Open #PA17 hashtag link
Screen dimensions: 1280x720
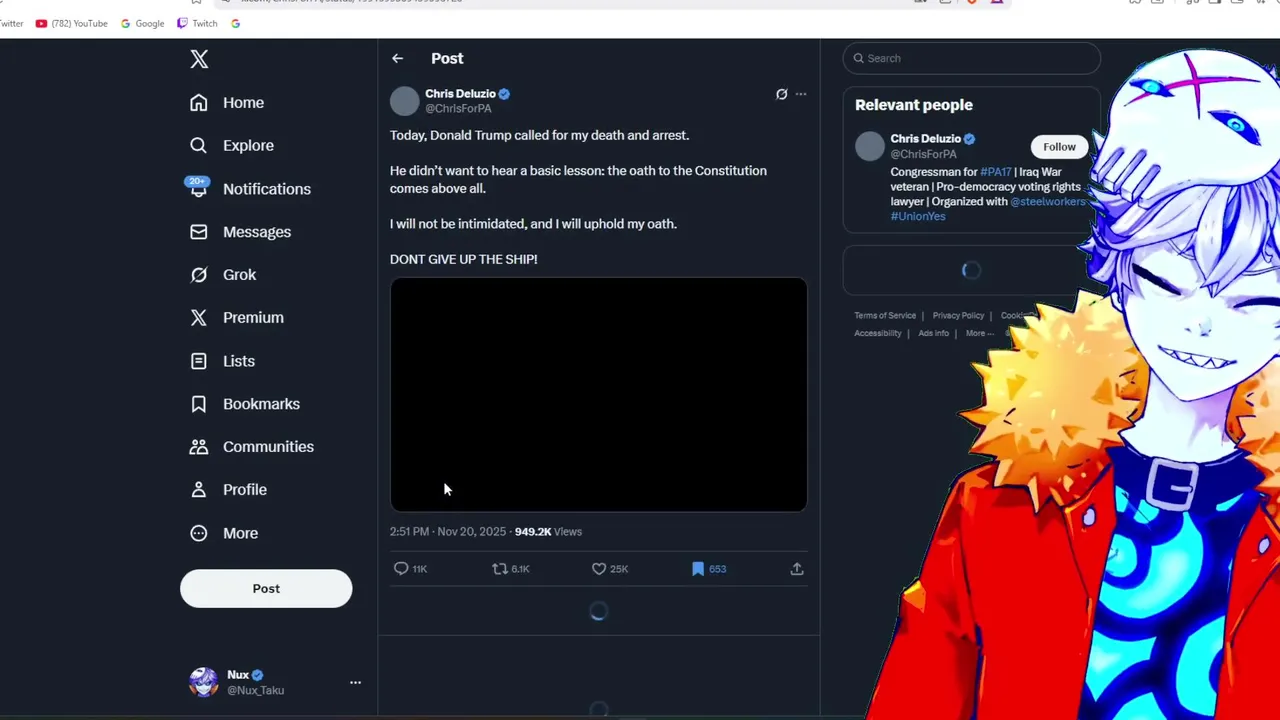click(996, 172)
